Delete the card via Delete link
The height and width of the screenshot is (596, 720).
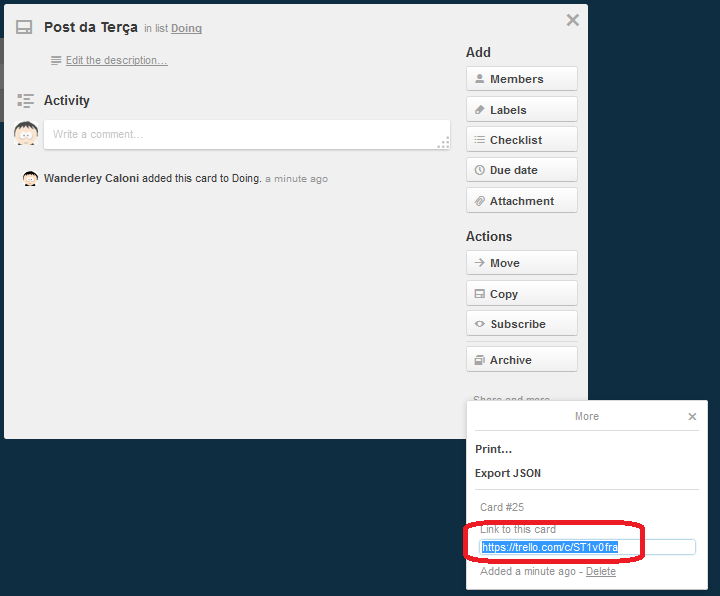(601, 571)
